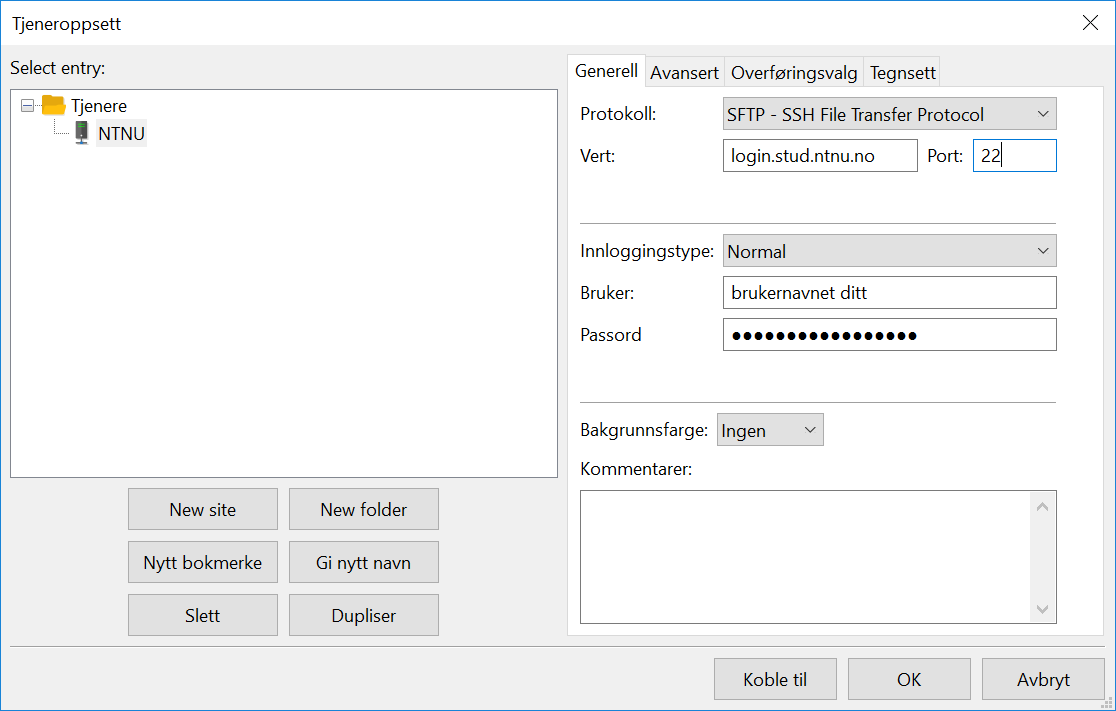
Task: Close the Tjeneroppsett dialog window
Action: tap(1090, 23)
